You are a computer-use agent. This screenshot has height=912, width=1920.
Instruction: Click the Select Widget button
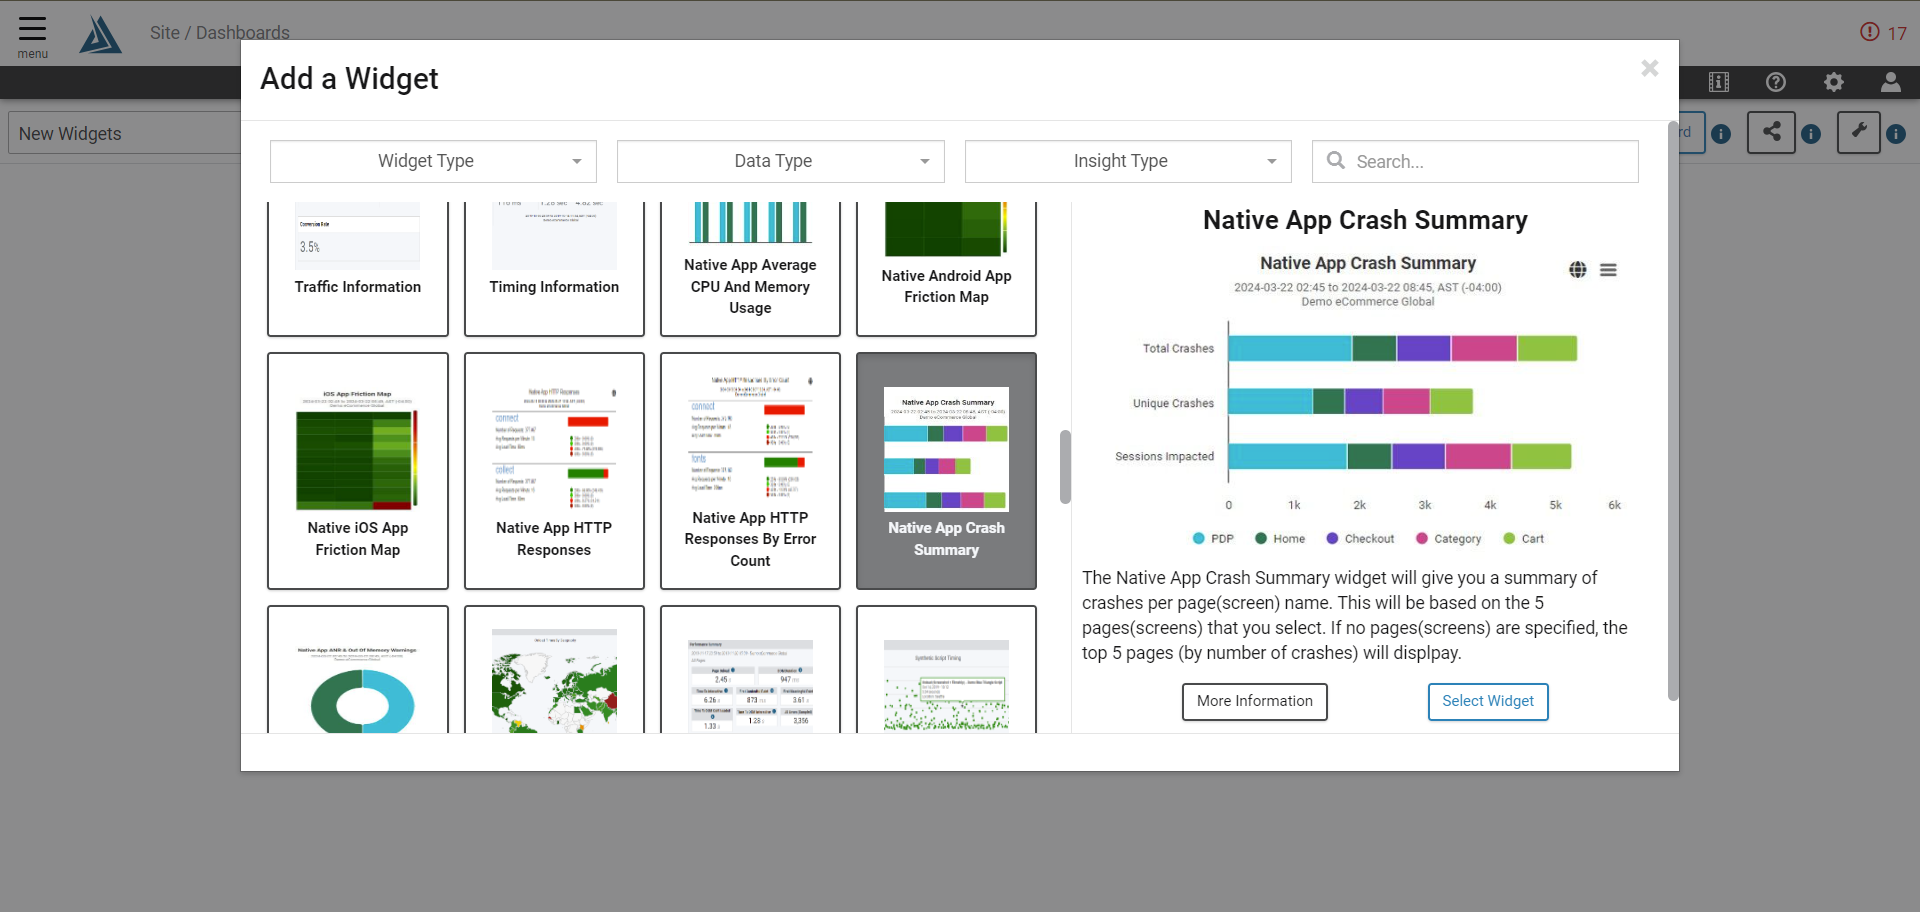[1487, 701]
